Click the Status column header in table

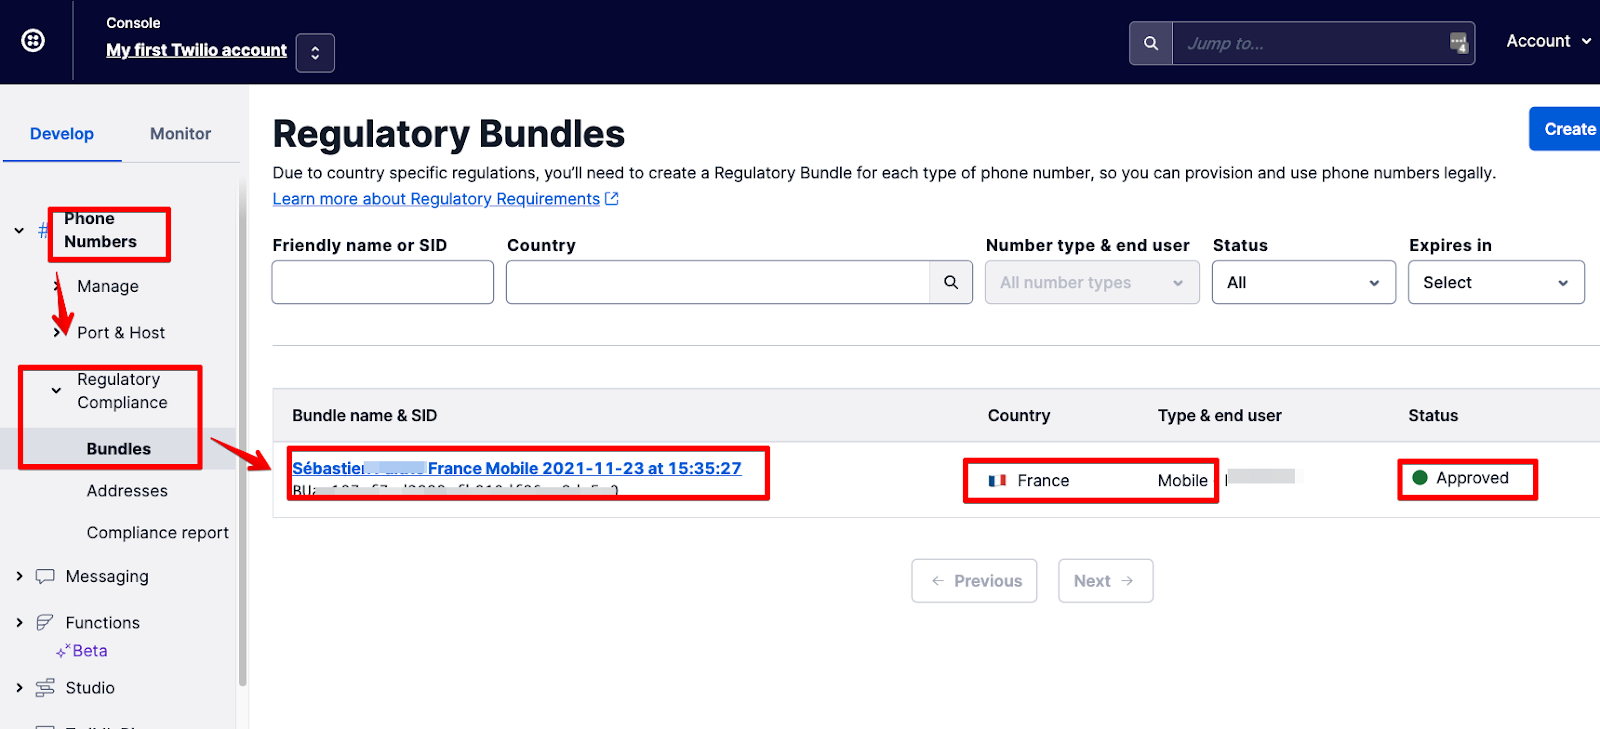pyautogui.click(x=1433, y=416)
